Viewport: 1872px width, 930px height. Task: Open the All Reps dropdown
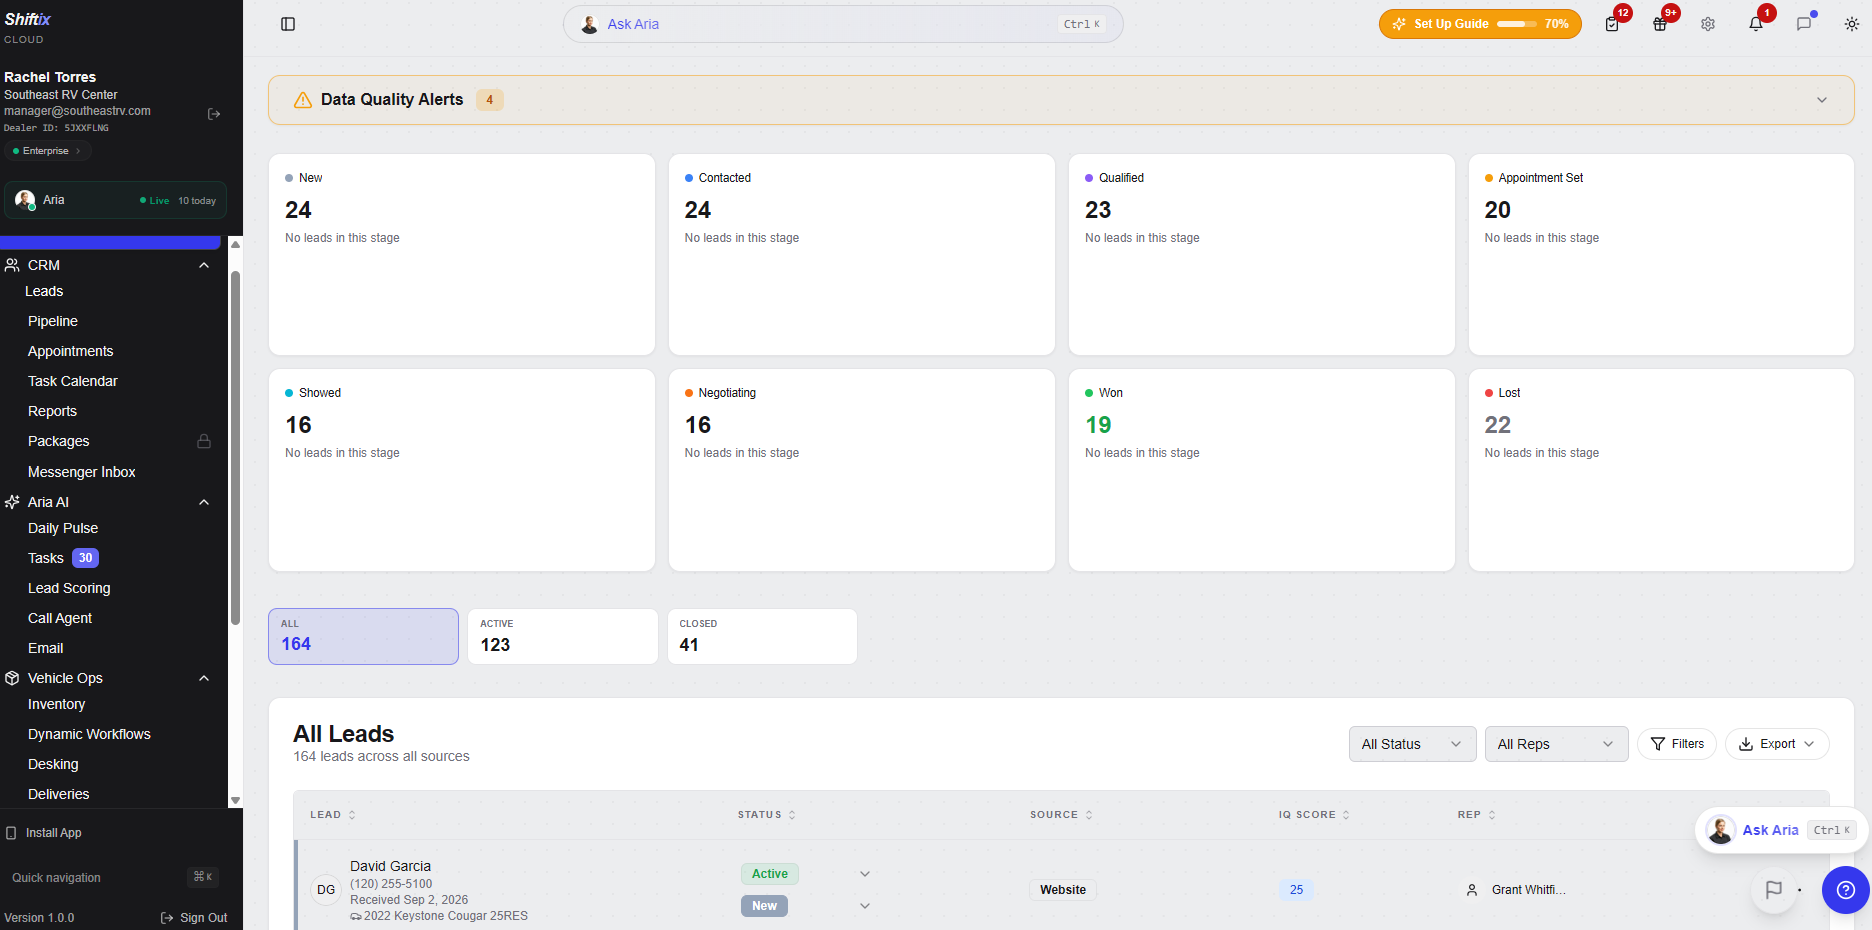(x=1556, y=744)
